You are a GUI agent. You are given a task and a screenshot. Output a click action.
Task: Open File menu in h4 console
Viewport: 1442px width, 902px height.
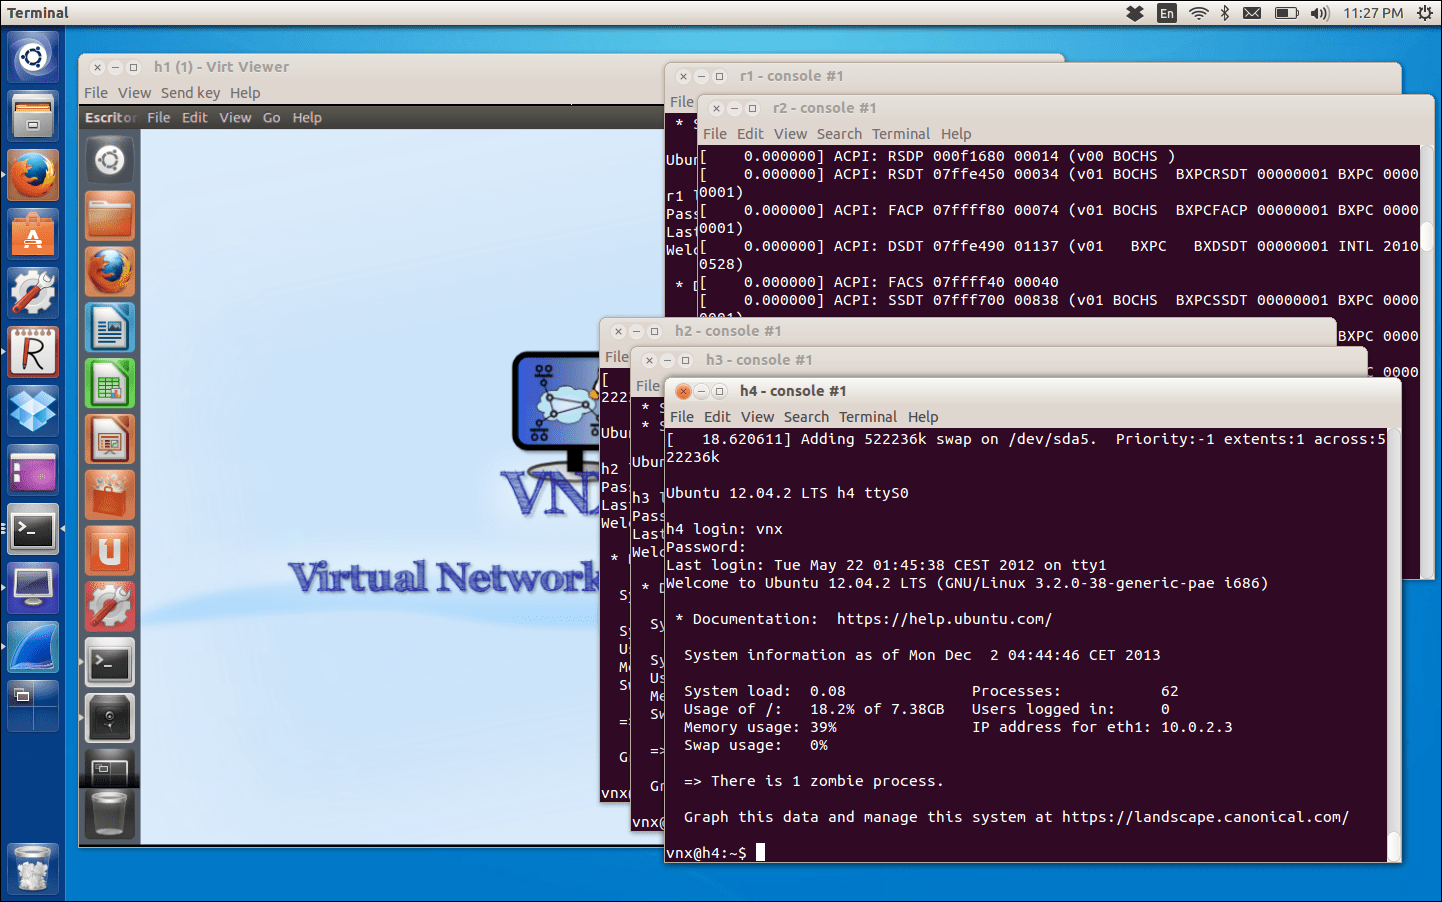682,417
